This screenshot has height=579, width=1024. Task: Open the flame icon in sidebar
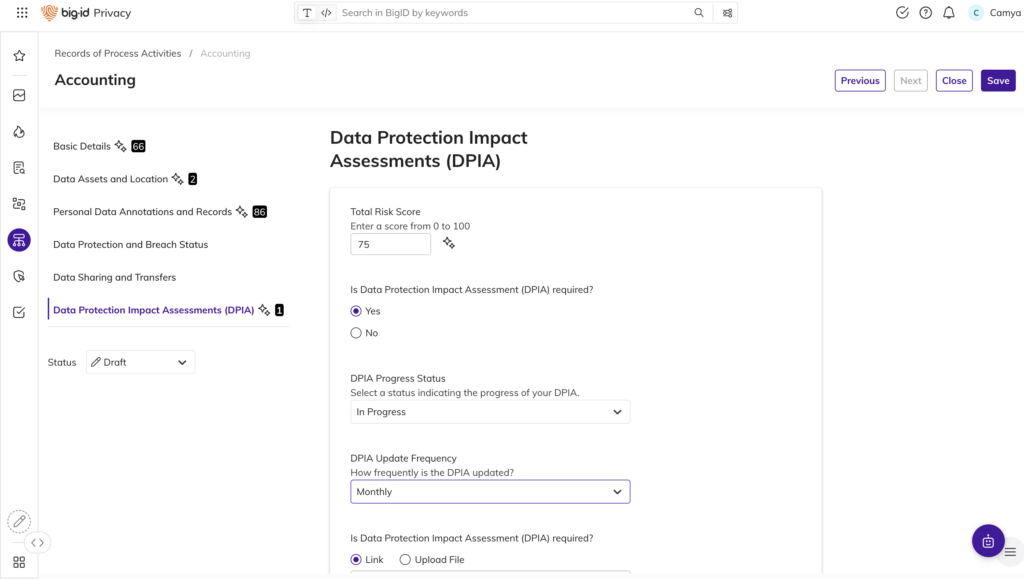19,132
